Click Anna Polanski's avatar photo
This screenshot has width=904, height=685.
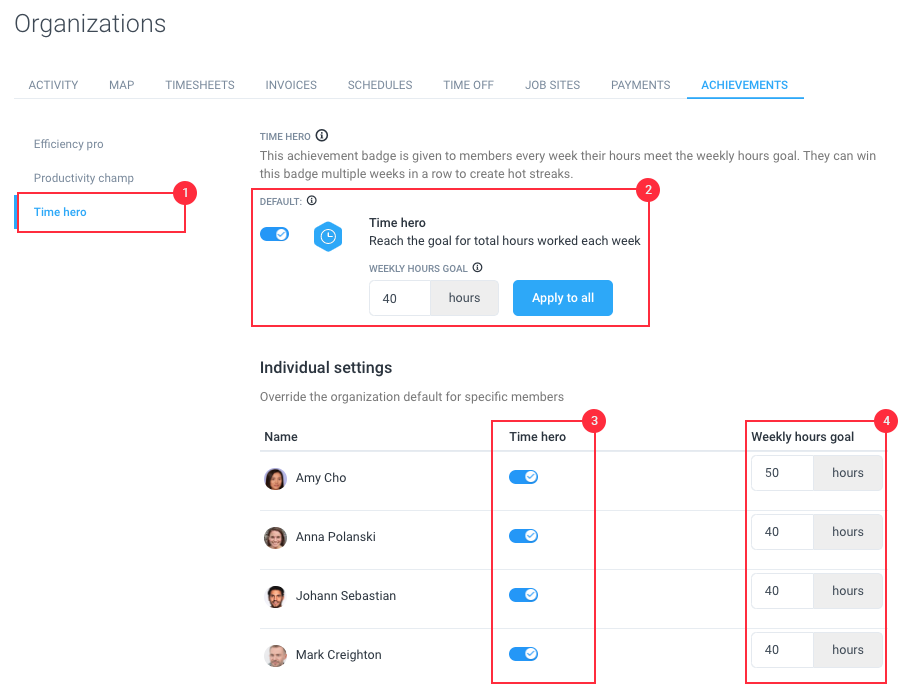[276, 537]
